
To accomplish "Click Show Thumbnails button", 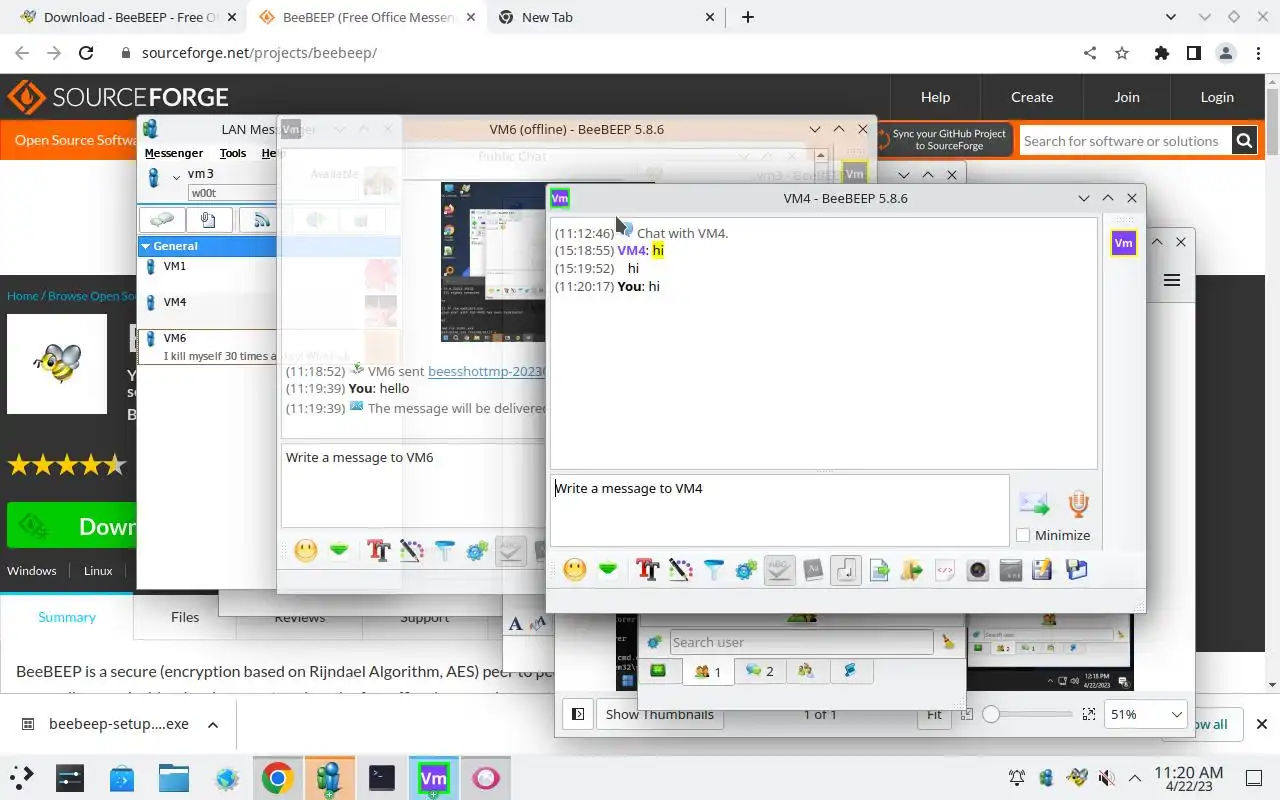I will (660, 714).
